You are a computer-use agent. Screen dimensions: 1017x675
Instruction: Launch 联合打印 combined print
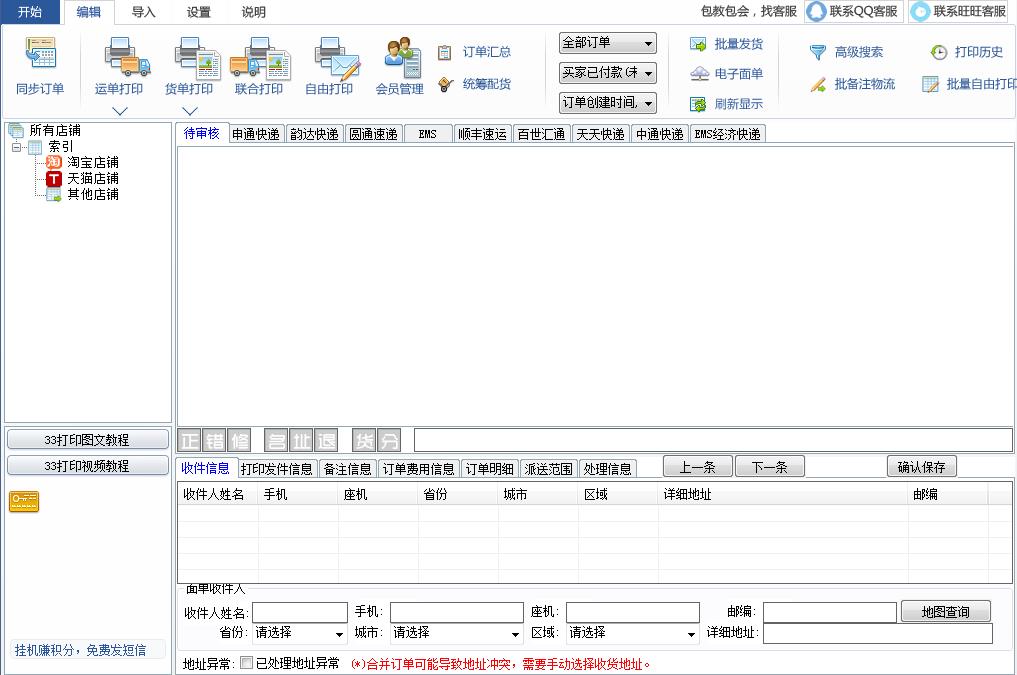(259, 66)
